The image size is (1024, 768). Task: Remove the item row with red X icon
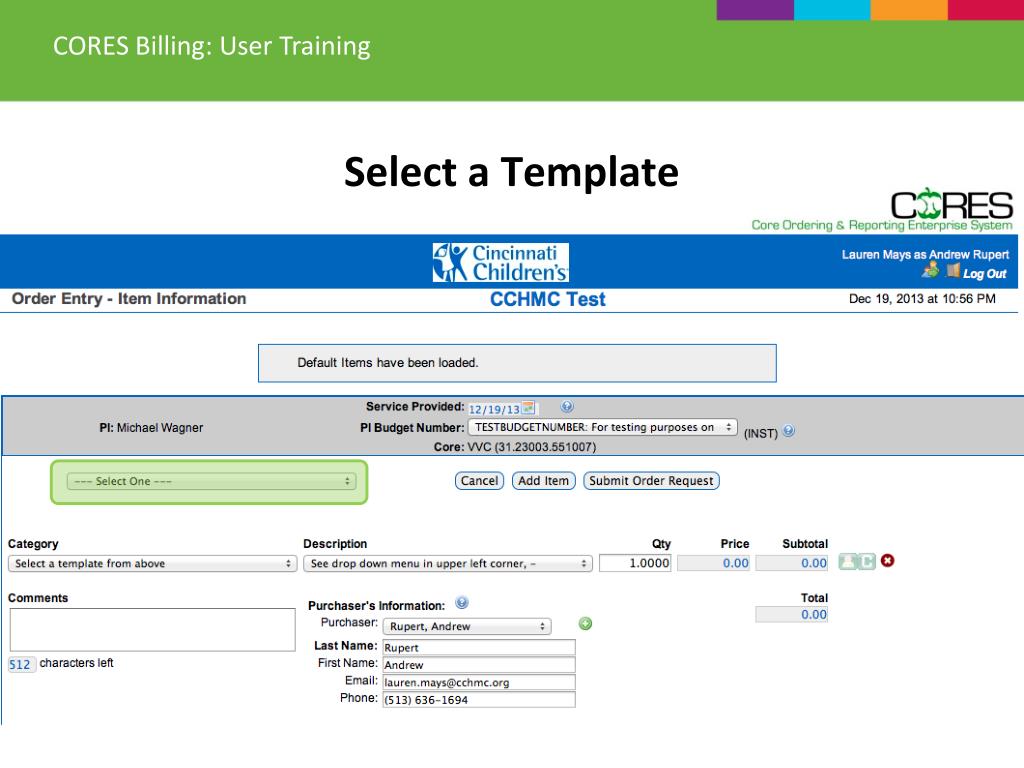tap(888, 560)
